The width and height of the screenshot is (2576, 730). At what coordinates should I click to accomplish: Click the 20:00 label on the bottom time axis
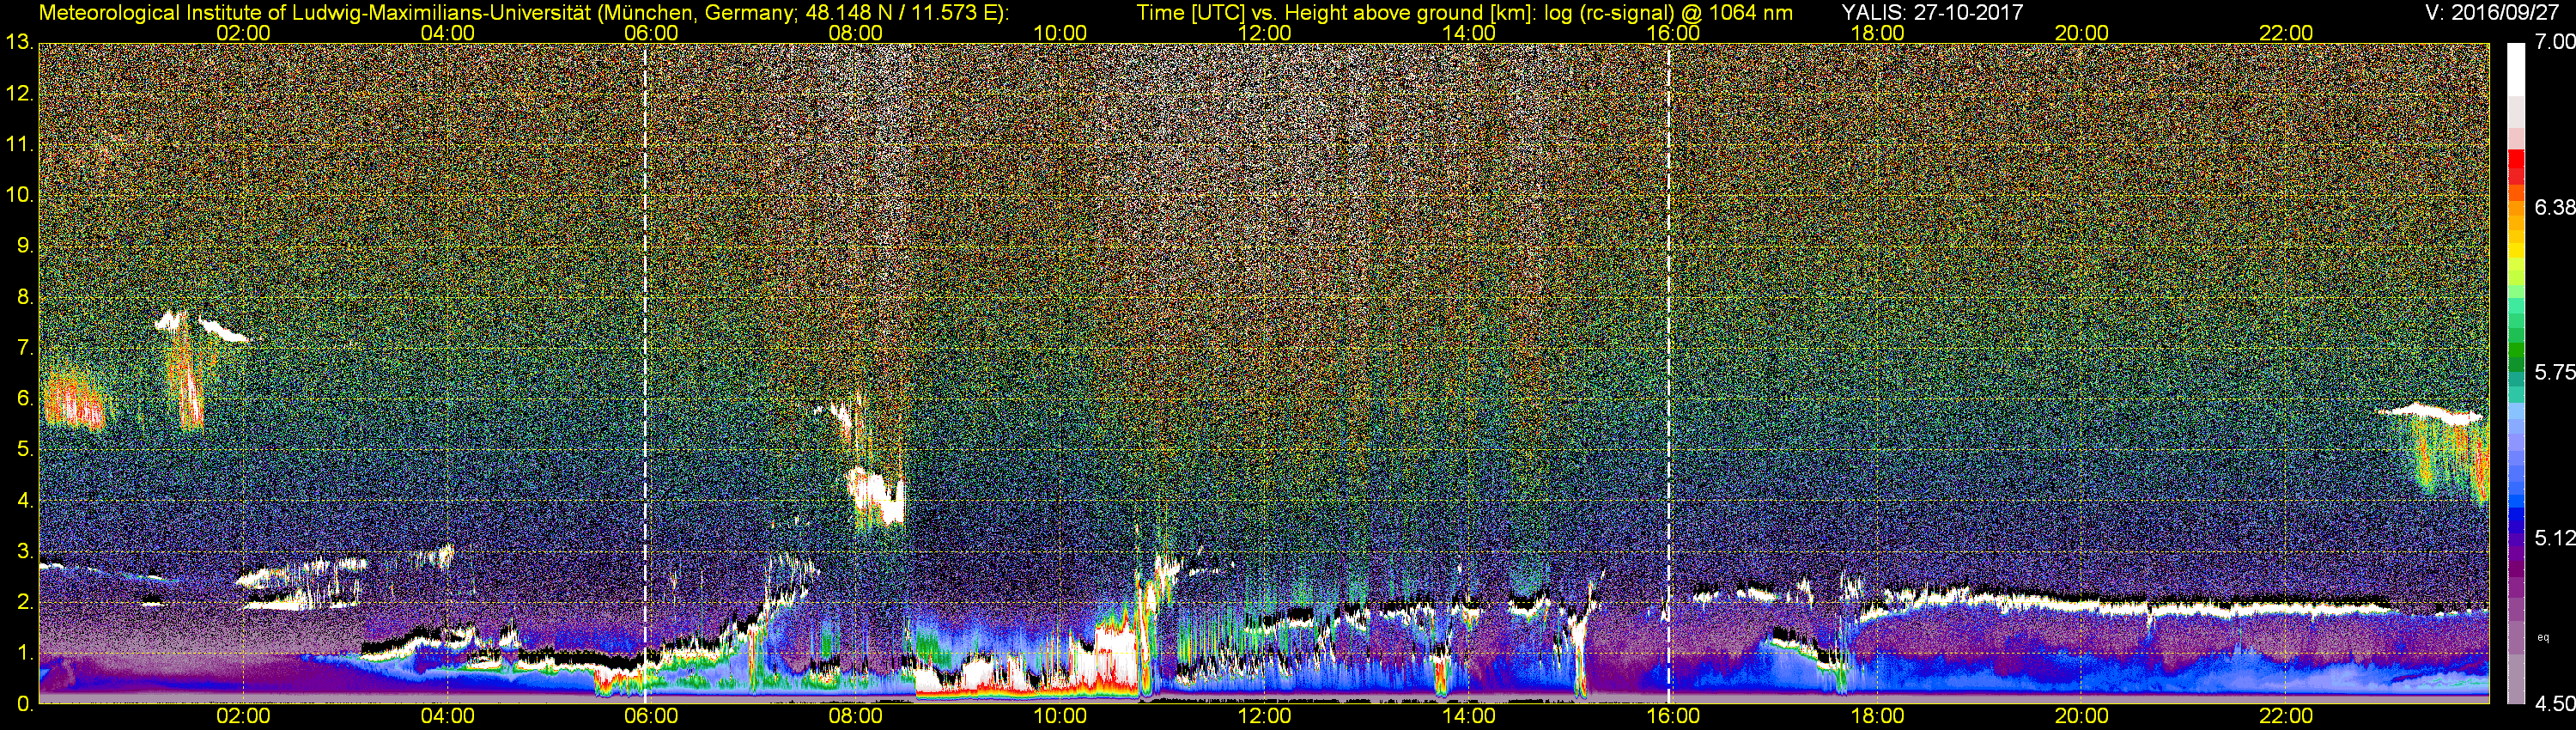tap(2082, 716)
